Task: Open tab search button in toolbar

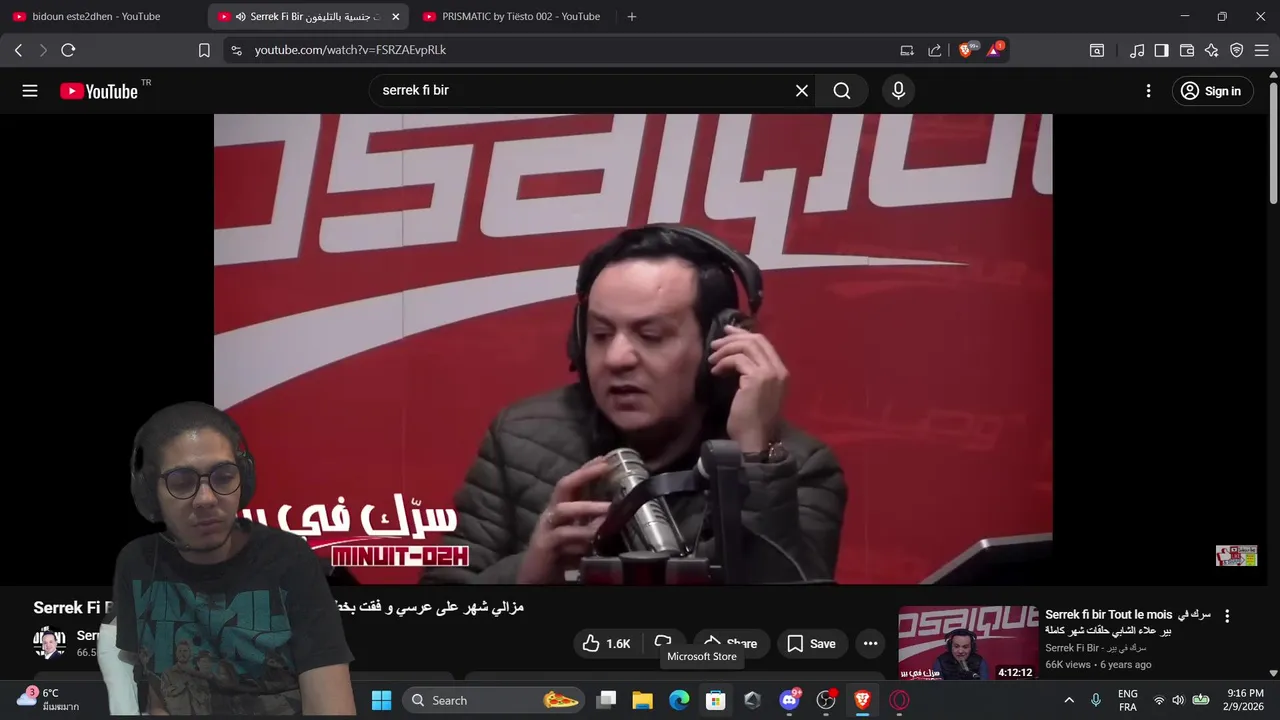Action: coord(1097,50)
